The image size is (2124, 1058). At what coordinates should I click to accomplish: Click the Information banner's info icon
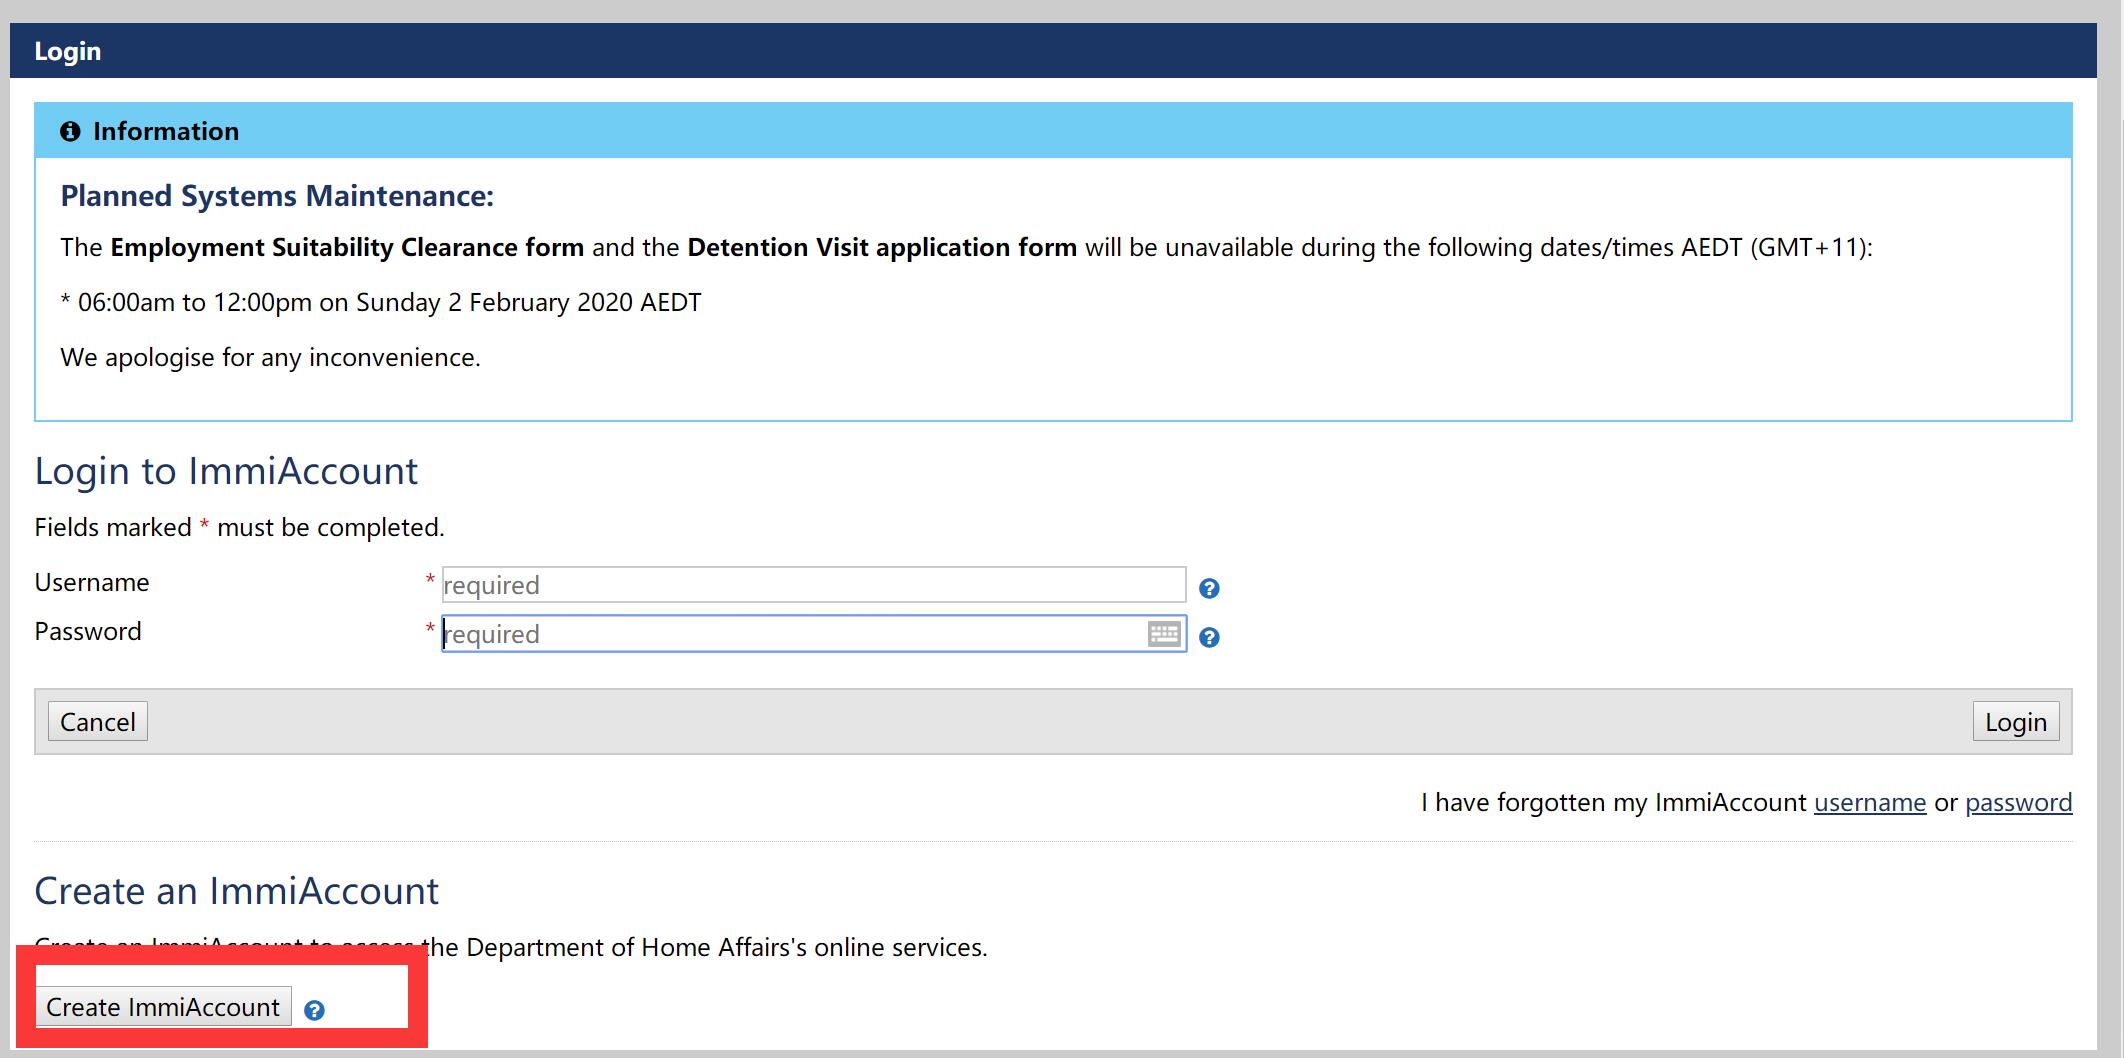point(70,132)
